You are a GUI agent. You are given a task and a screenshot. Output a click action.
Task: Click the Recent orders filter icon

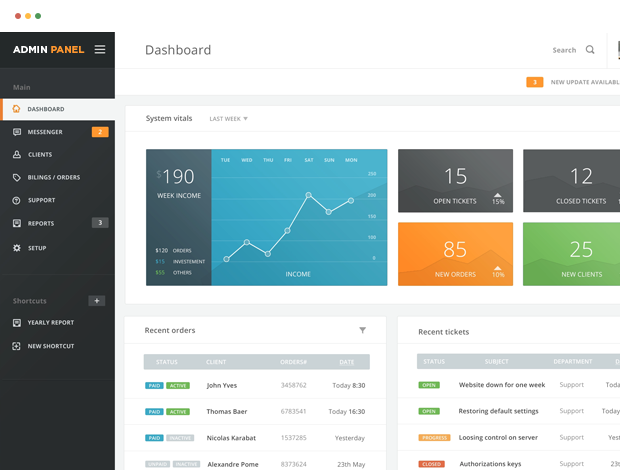(x=362, y=330)
